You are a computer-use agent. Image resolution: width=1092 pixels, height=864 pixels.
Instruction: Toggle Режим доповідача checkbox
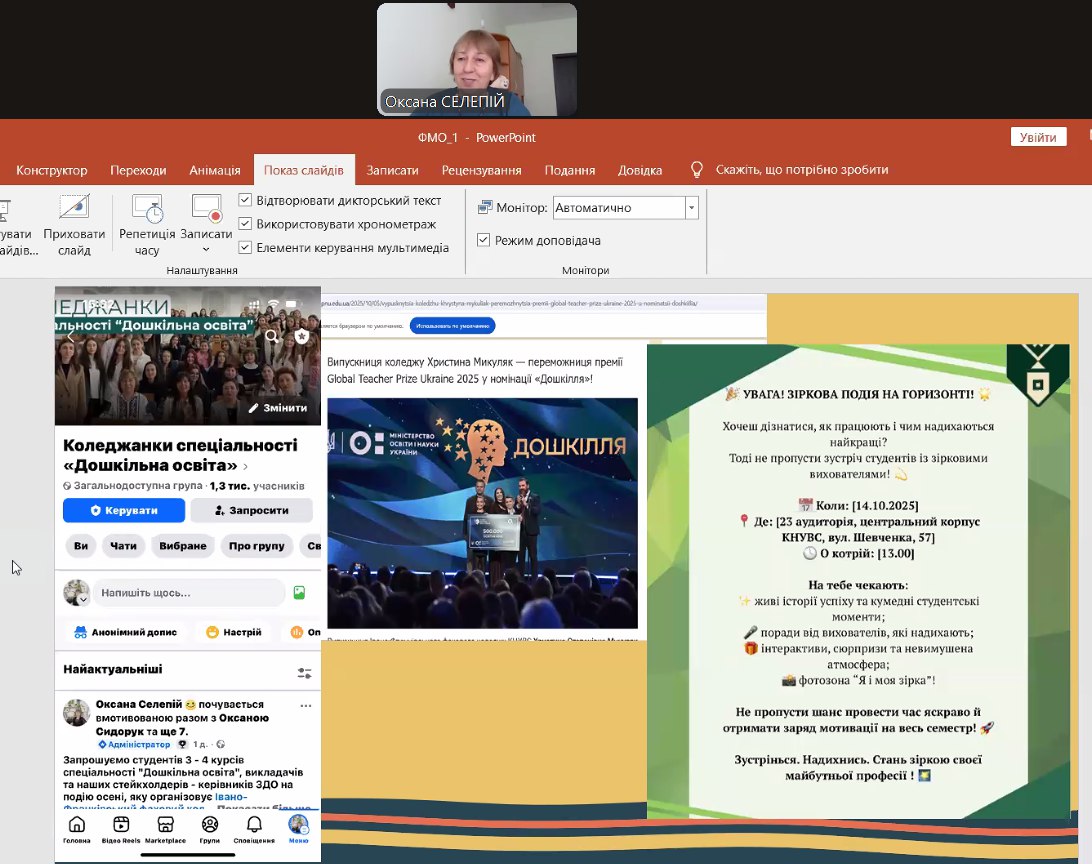[483, 240]
